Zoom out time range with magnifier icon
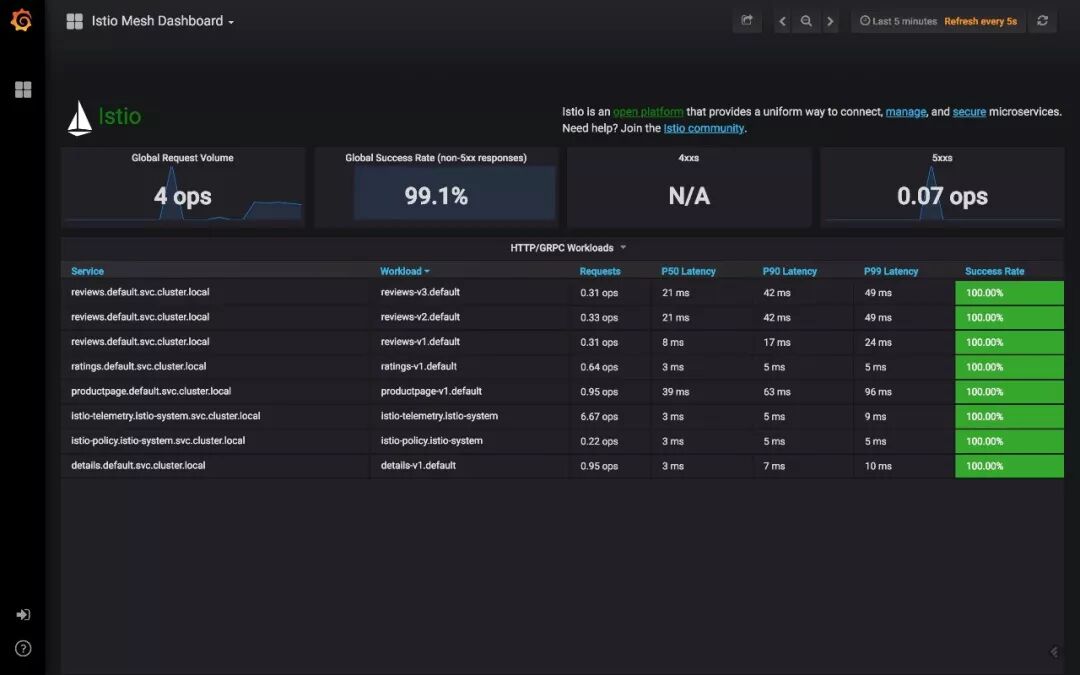 [806, 21]
